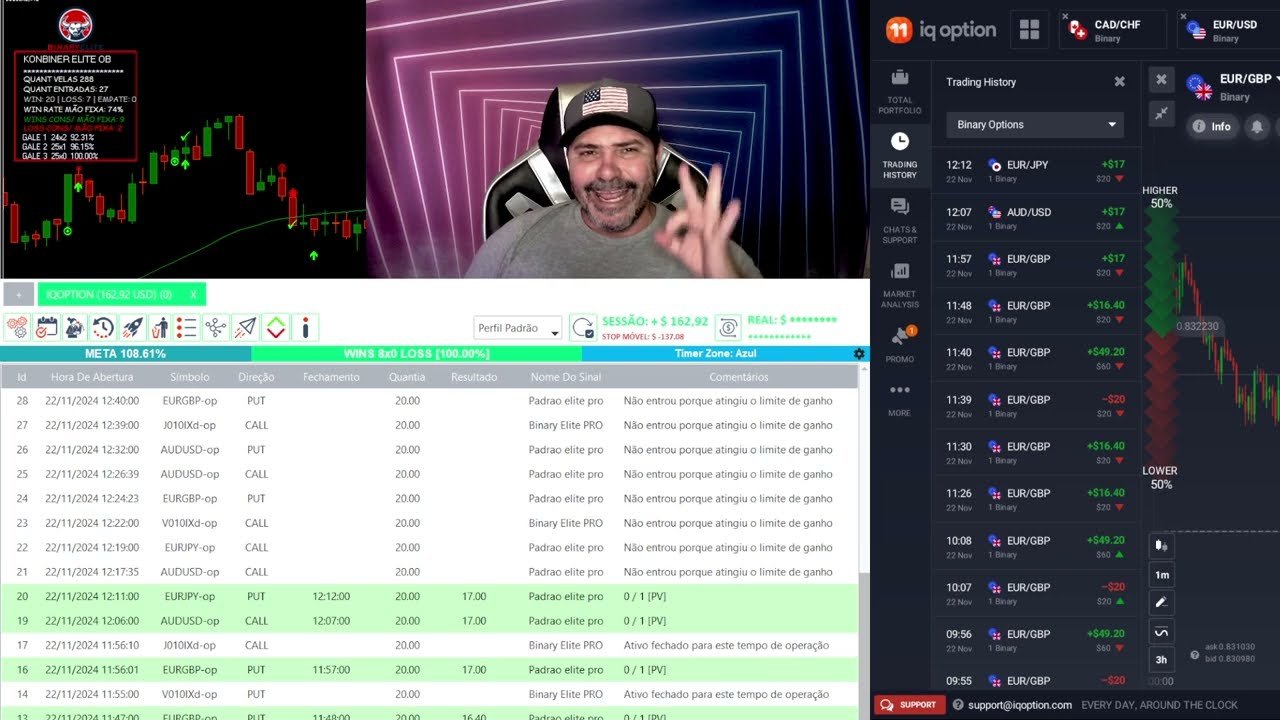Image resolution: width=1280 pixels, height=720 pixels.
Task: Close the Trading History panel
Action: pos(1120,82)
